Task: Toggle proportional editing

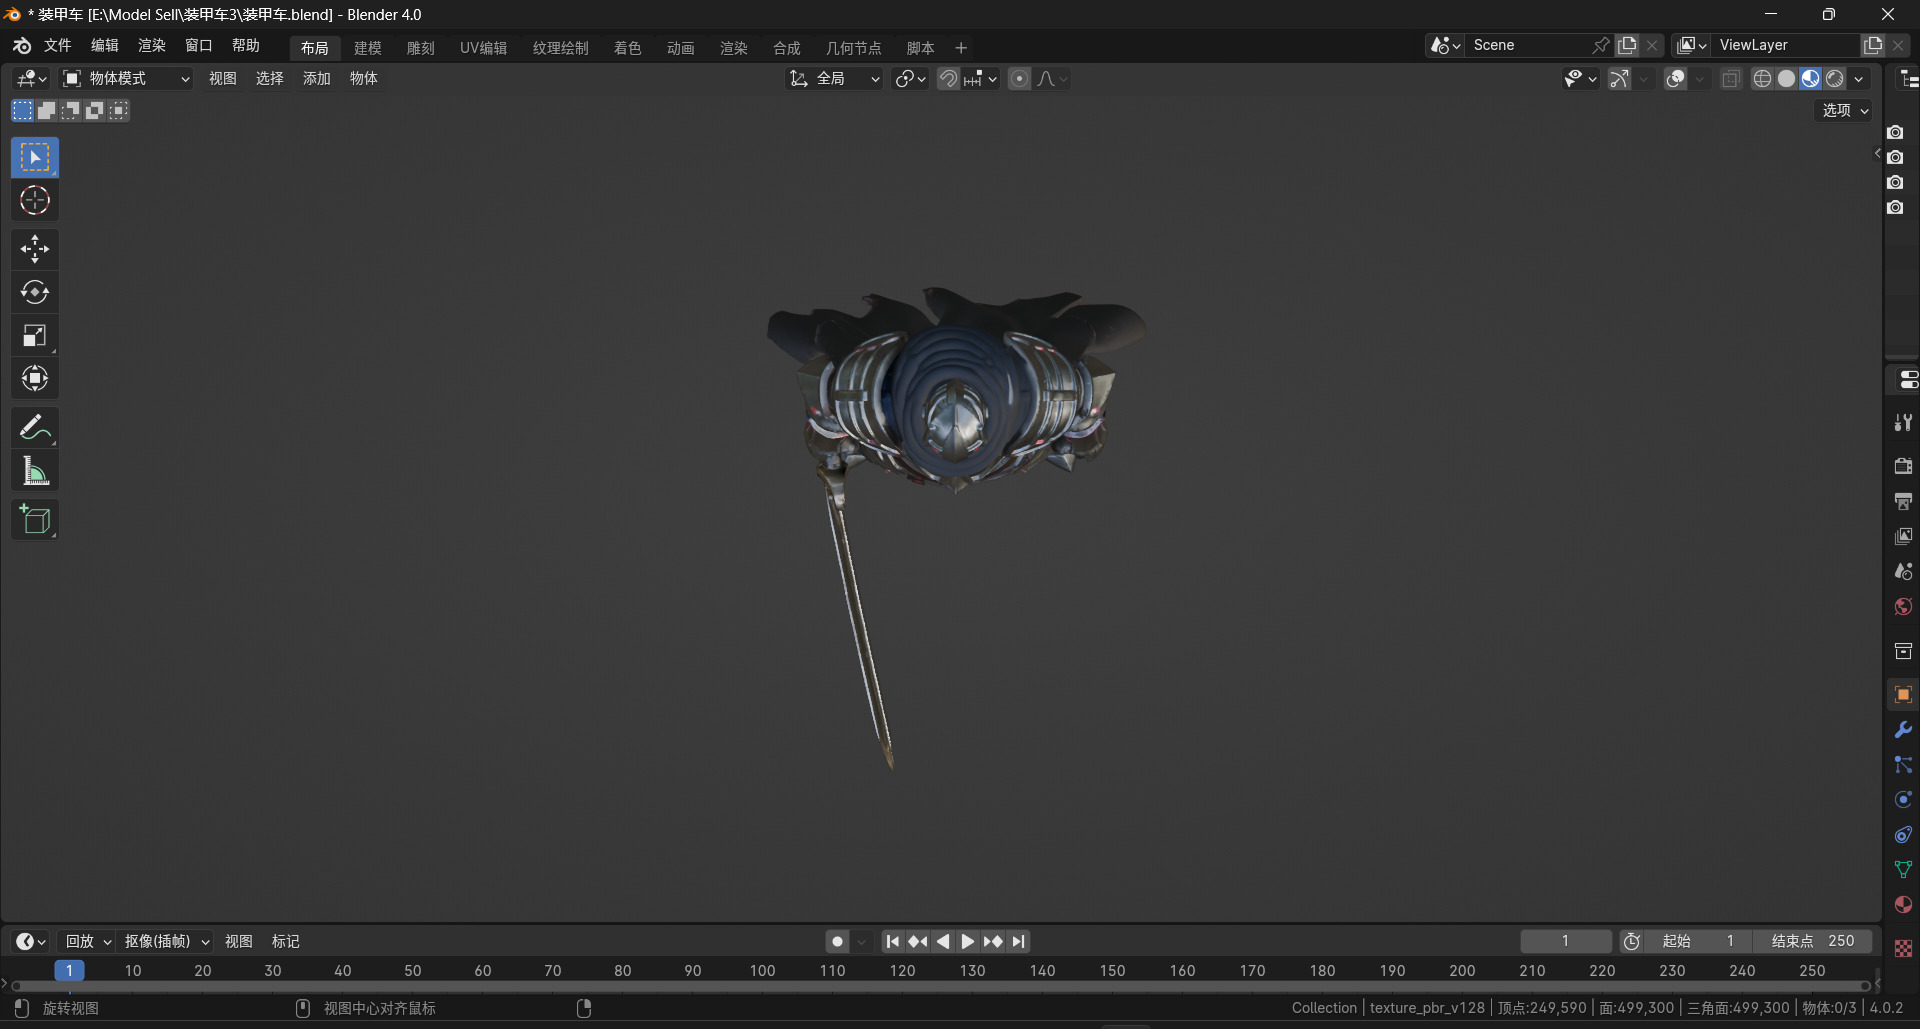Action: (1019, 79)
